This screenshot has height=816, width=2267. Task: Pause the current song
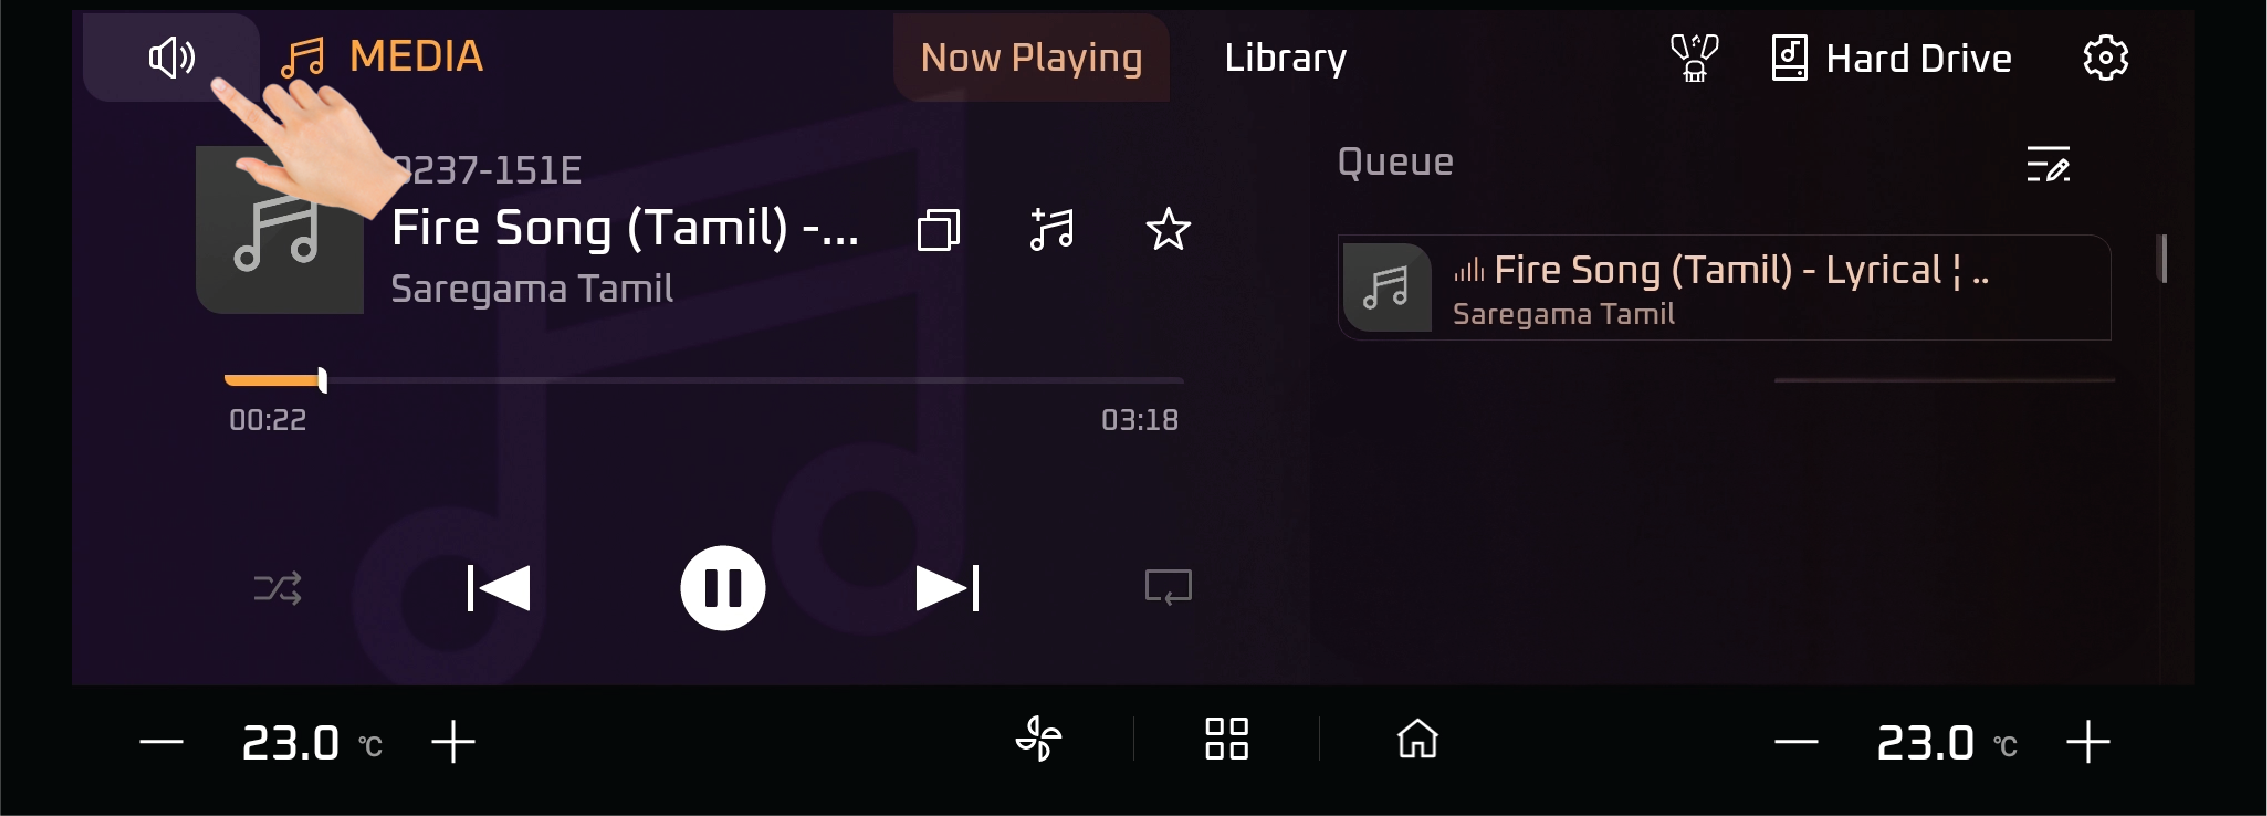(722, 588)
